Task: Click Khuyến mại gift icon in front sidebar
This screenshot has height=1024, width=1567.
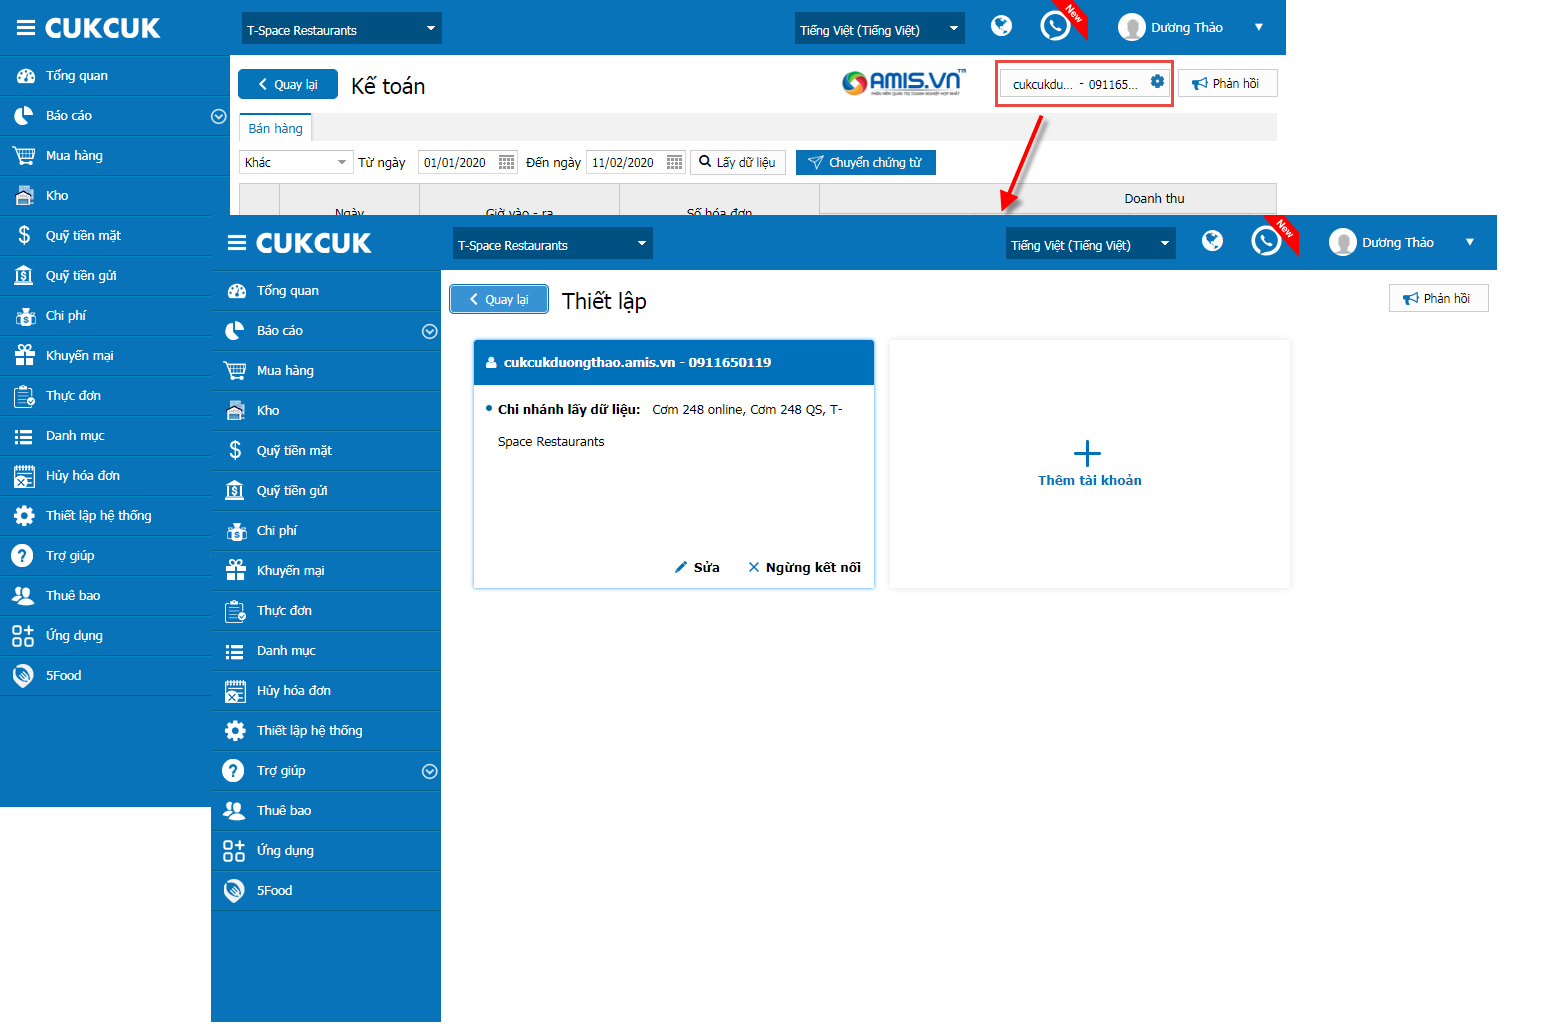Action: 235,570
